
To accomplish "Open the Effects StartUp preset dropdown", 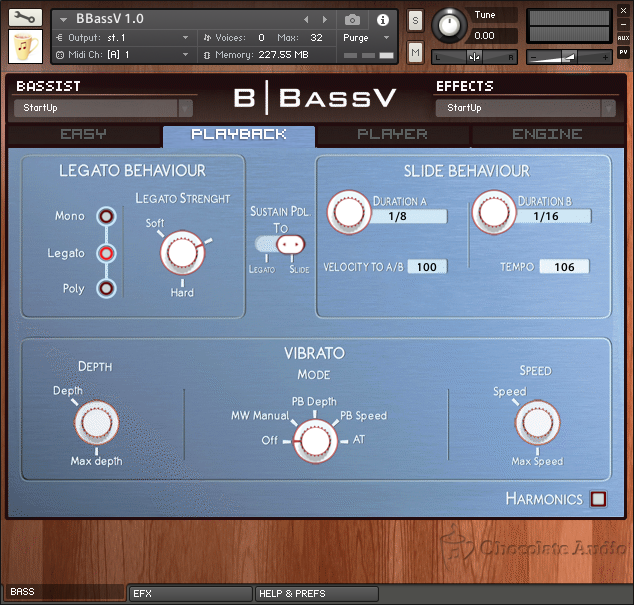I will tap(525, 108).
